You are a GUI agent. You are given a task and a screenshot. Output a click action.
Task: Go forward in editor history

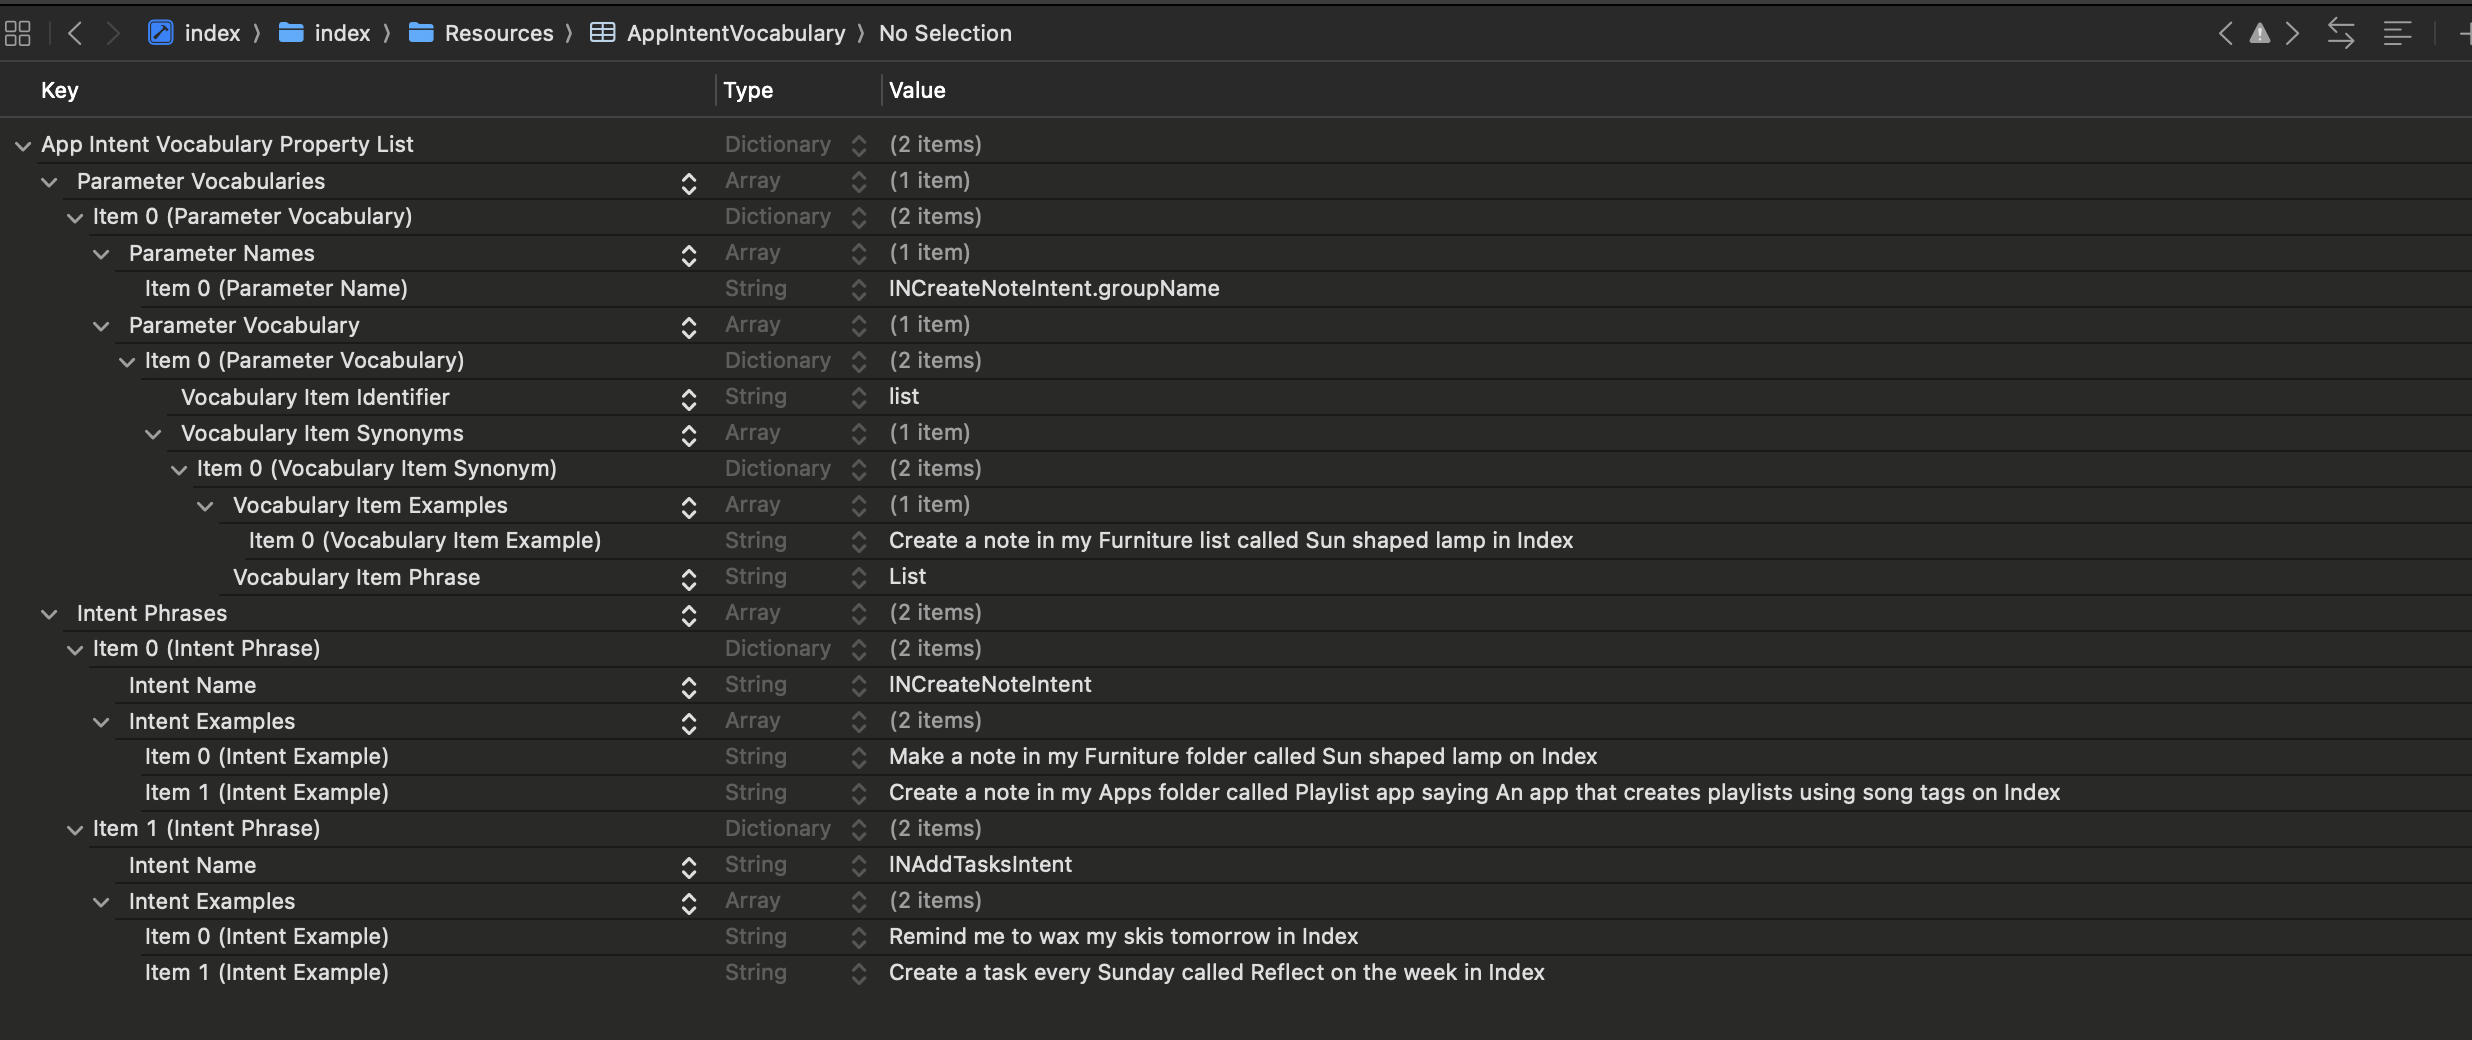[113, 34]
